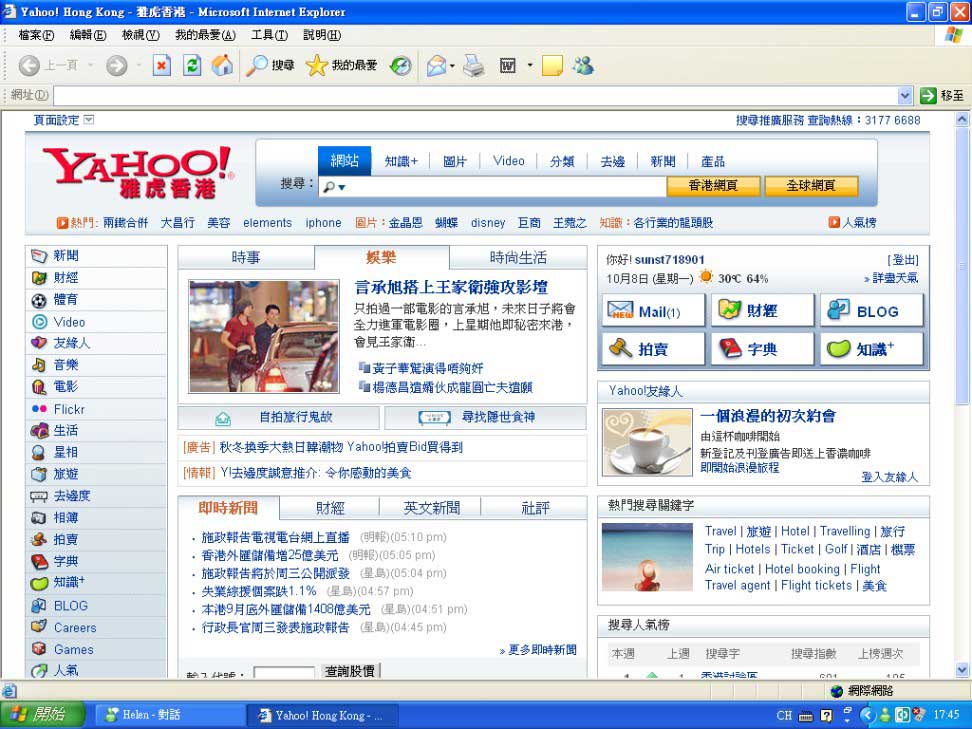Open 音樂 via the music note sidebar icon
Viewport: 972px width, 729px height.
coord(39,365)
